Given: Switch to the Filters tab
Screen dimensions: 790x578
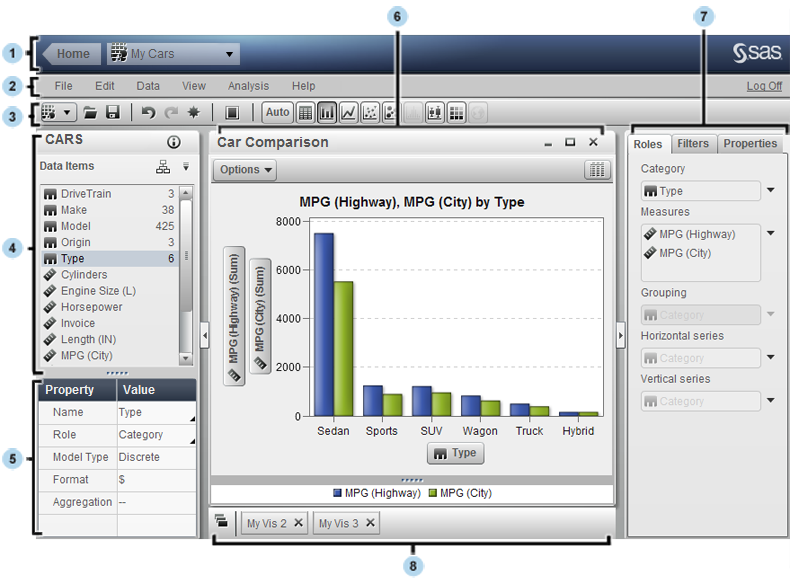Looking at the screenshot, I should click(692, 144).
